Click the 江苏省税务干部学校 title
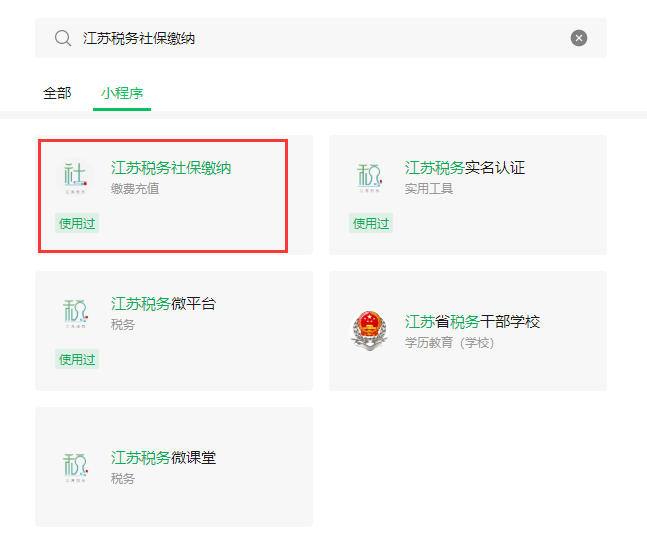 pyautogui.click(x=472, y=322)
